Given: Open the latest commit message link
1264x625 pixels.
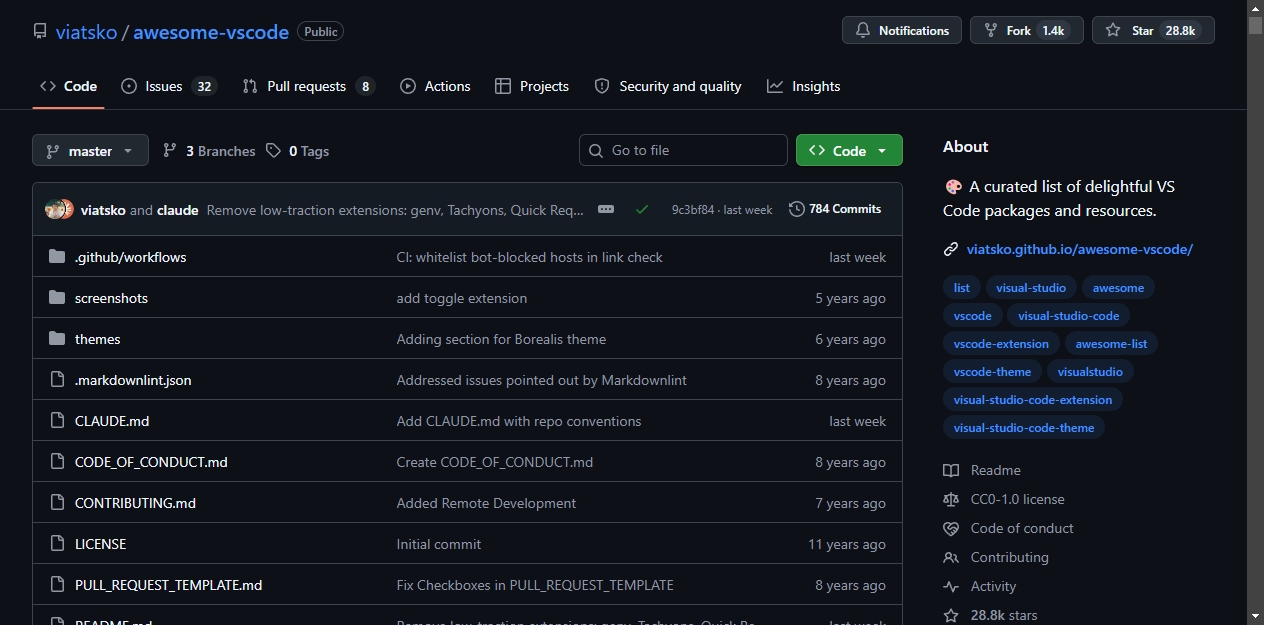Looking at the screenshot, I should coord(395,210).
